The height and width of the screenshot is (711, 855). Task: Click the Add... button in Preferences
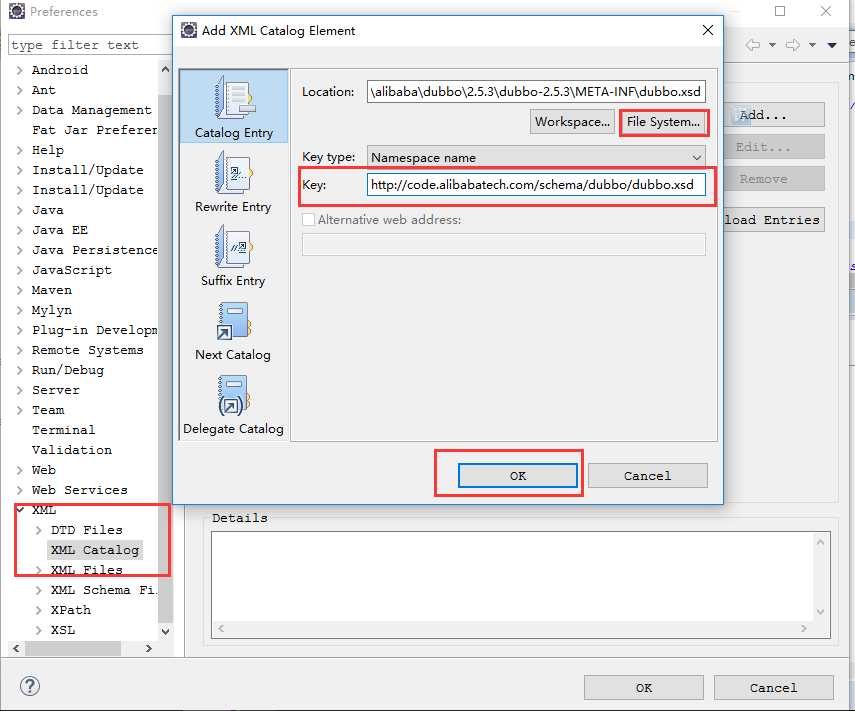point(774,115)
